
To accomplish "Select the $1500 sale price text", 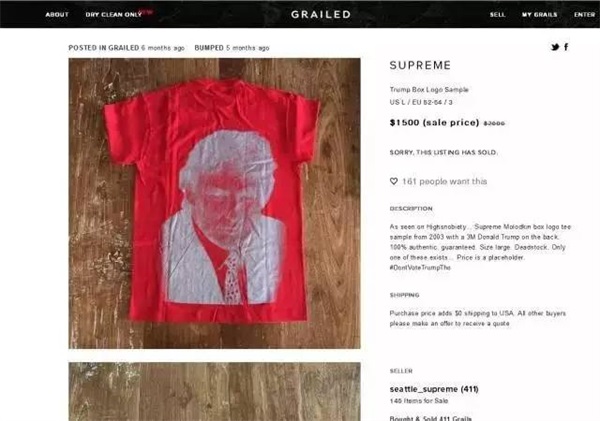I will [434, 123].
